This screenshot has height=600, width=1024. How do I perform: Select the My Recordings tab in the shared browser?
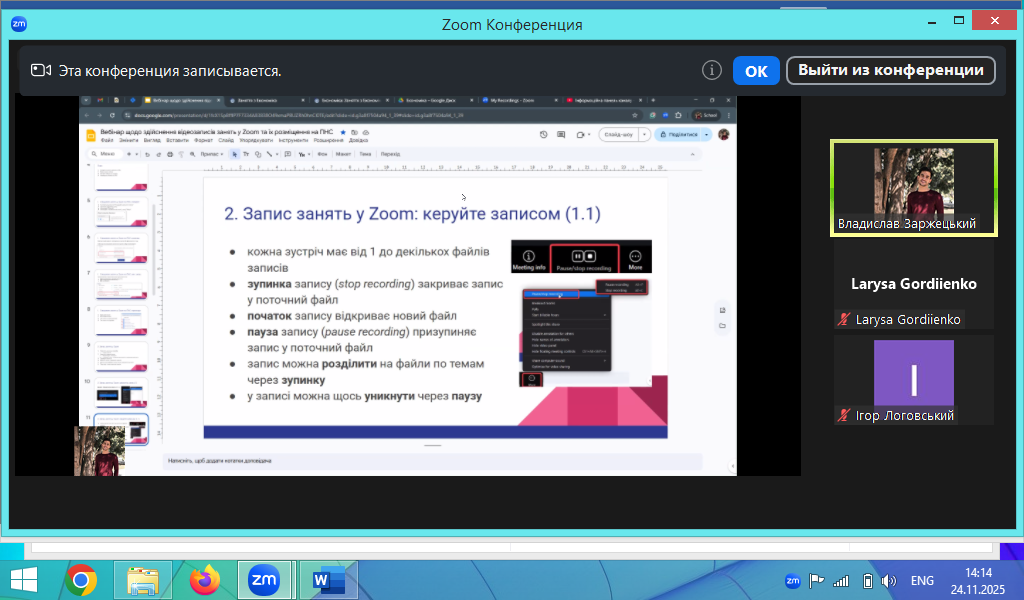(x=512, y=101)
